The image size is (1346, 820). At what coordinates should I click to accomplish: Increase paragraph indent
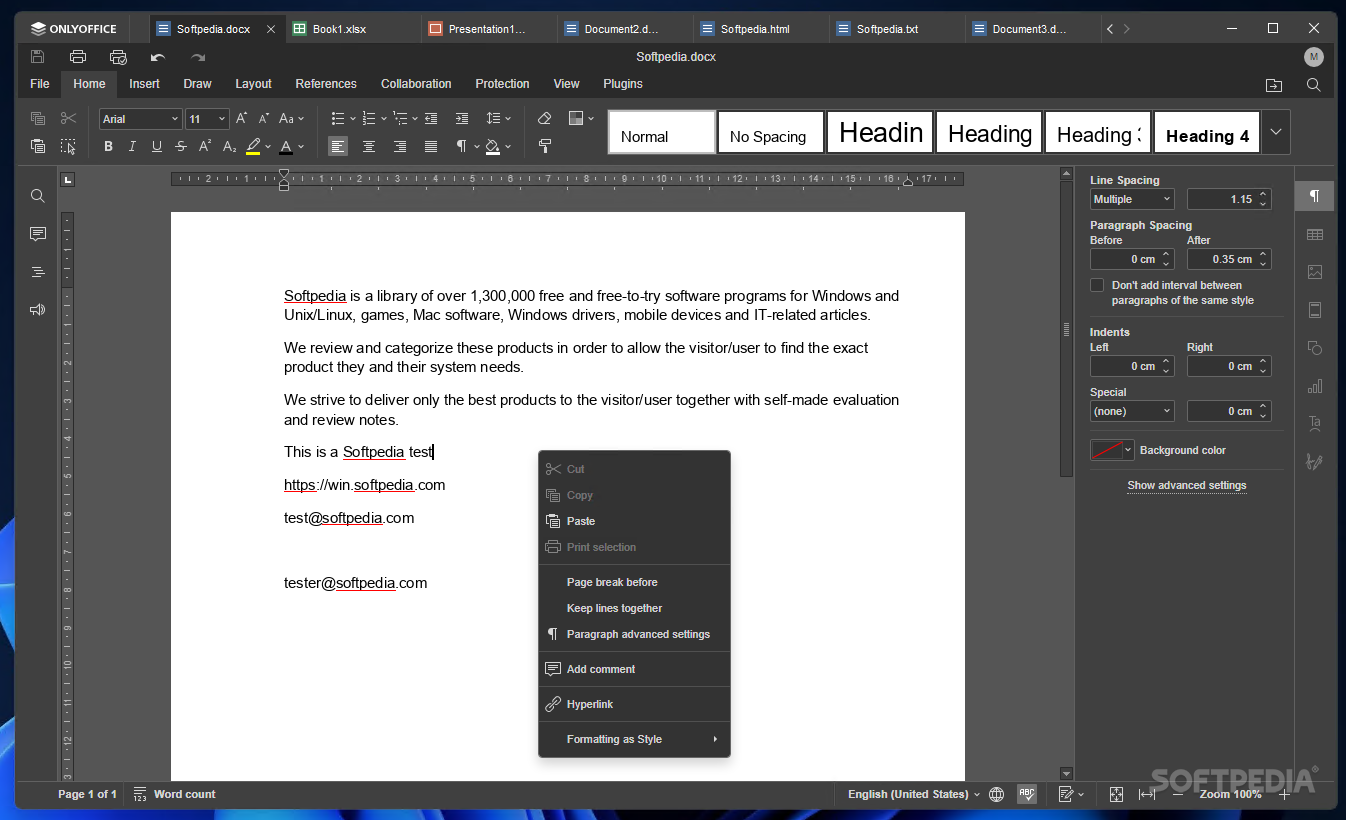(x=461, y=118)
